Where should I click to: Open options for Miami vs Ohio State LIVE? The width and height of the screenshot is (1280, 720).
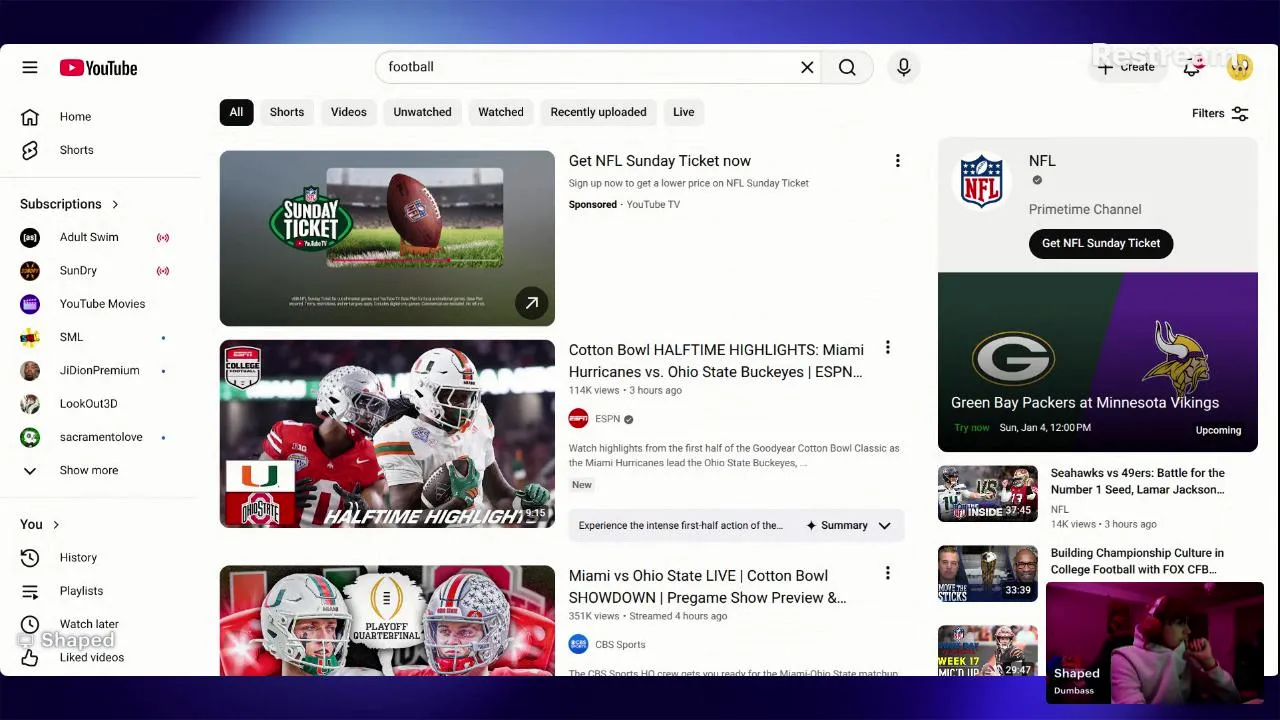click(887, 574)
